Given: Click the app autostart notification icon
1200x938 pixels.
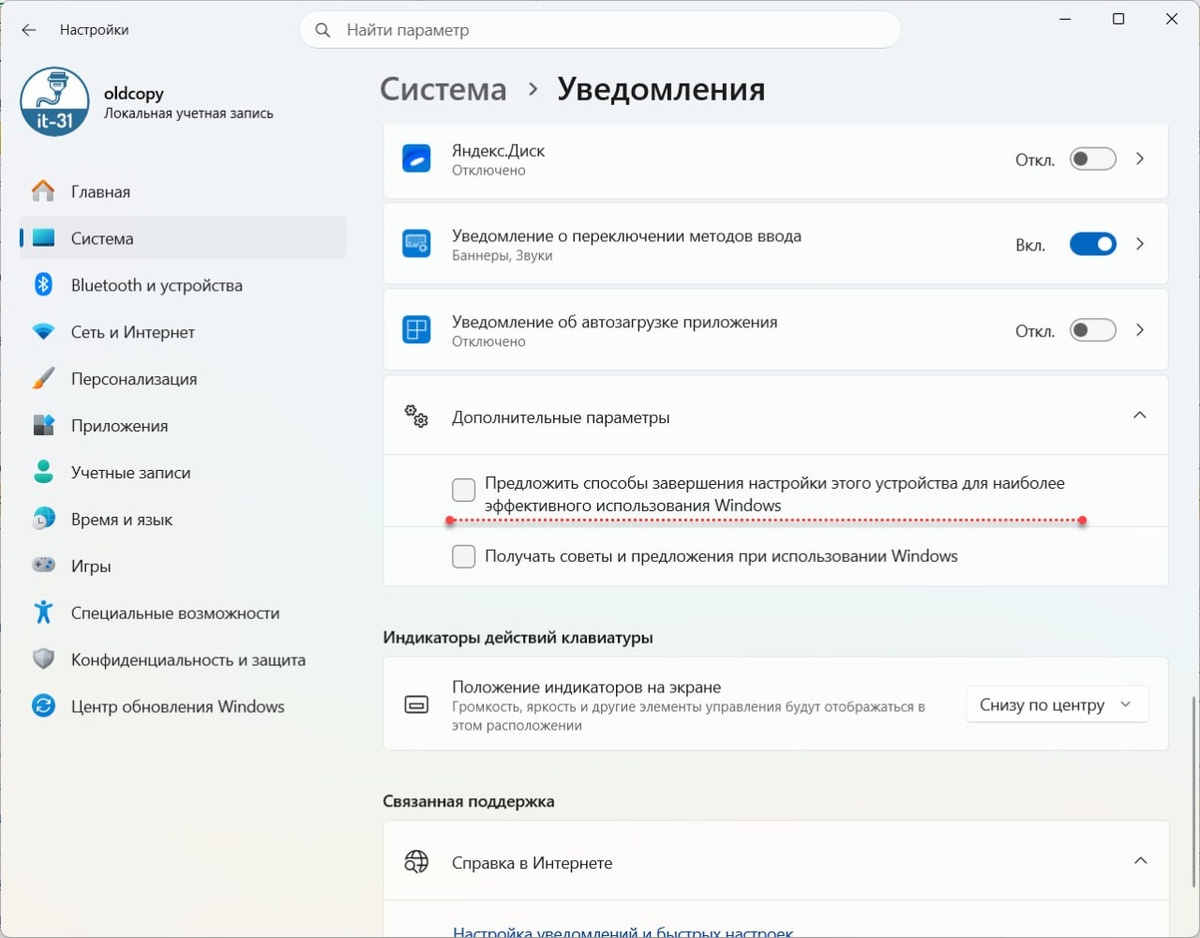Looking at the screenshot, I should click(416, 330).
